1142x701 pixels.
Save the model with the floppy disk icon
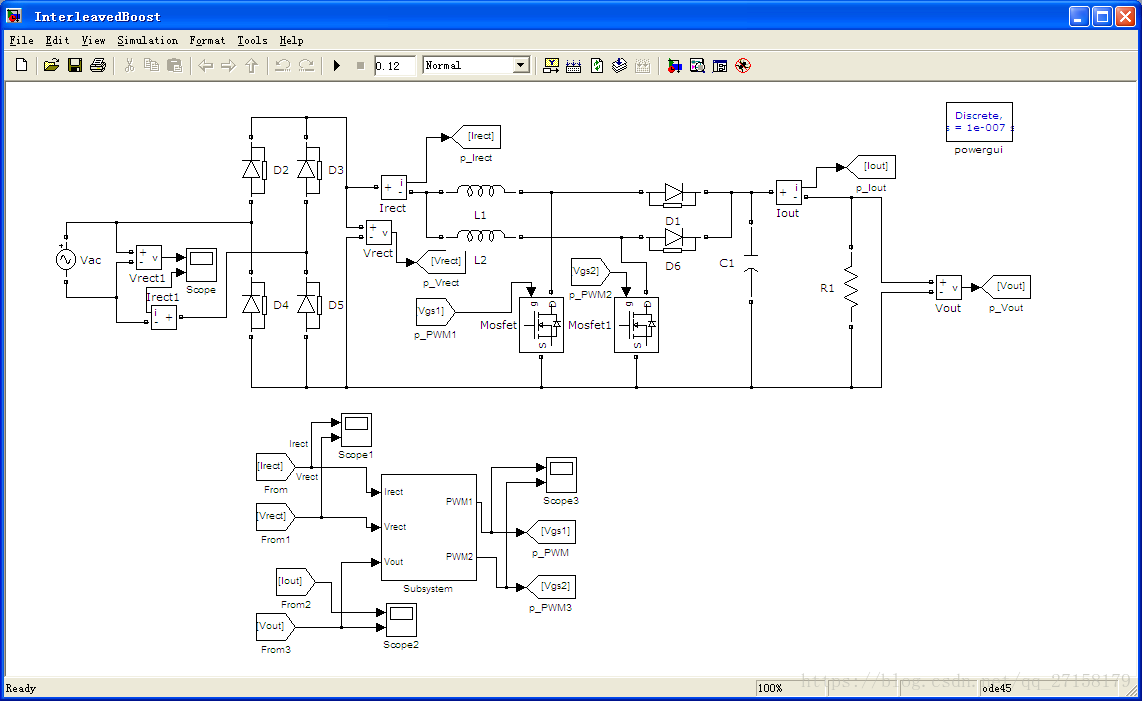click(74, 66)
